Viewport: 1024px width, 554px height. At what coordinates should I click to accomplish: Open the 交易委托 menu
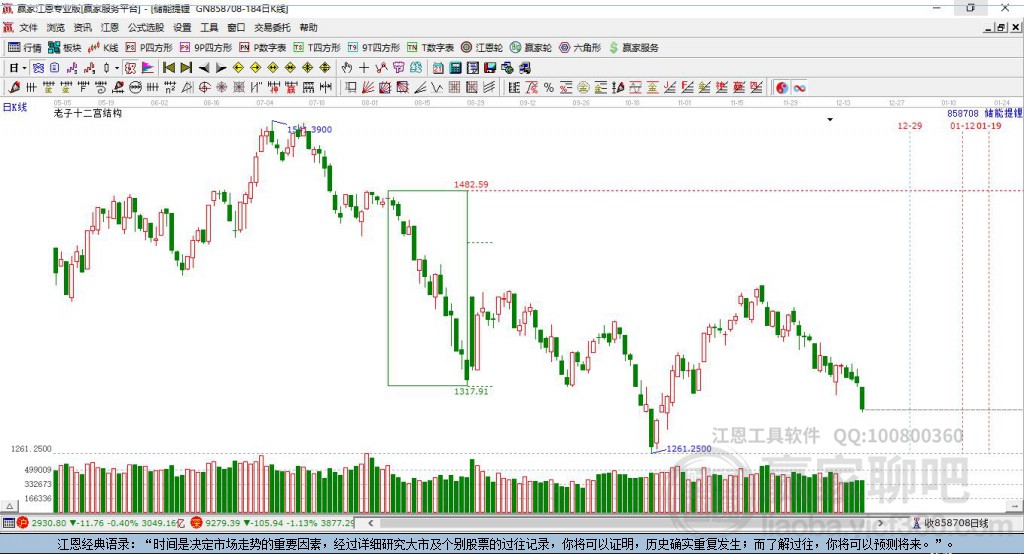tap(272, 27)
